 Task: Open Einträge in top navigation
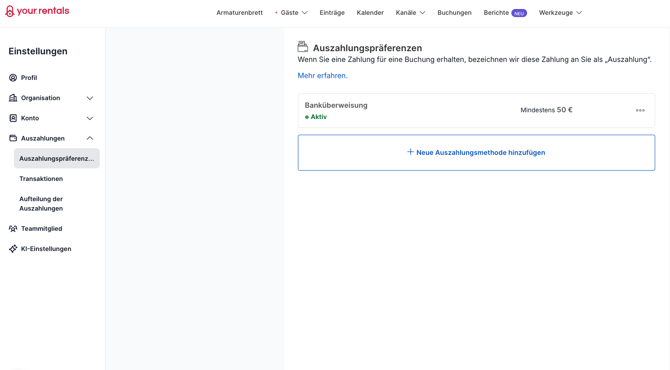pyautogui.click(x=332, y=13)
